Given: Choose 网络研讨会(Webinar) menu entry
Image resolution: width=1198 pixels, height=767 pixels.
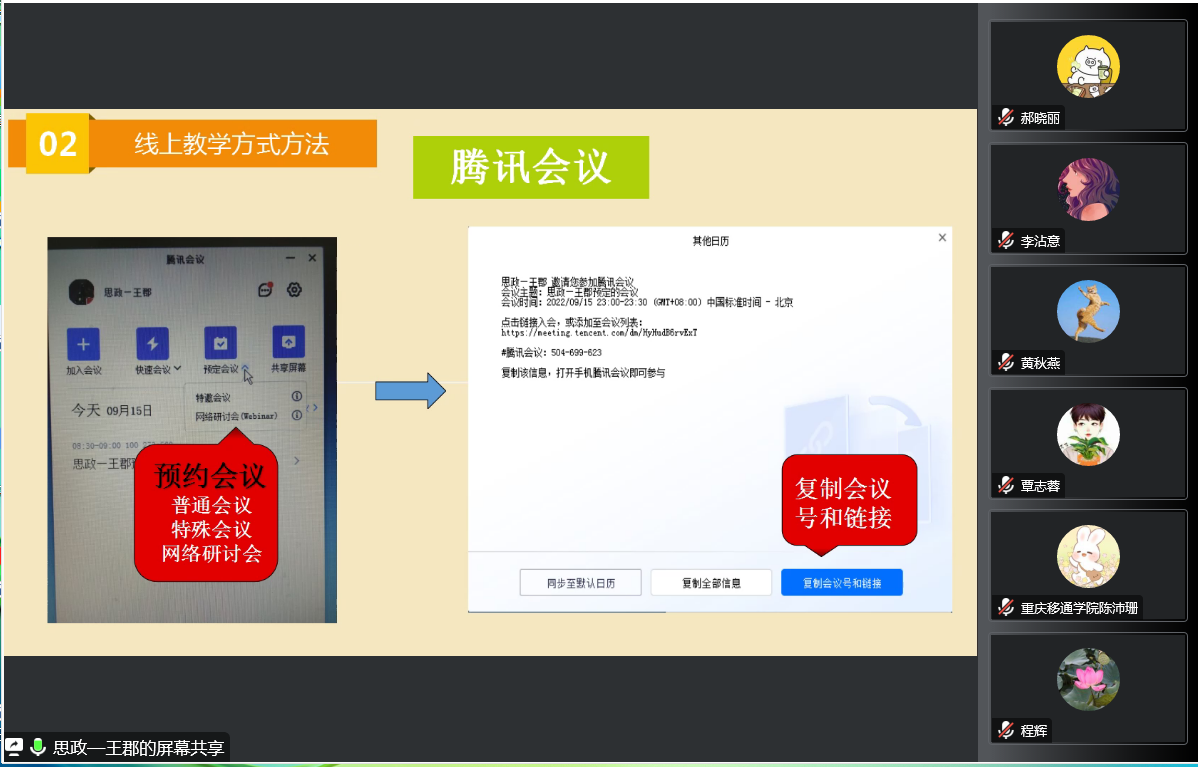Looking at the screenshot, I should (x=234, y=415).
